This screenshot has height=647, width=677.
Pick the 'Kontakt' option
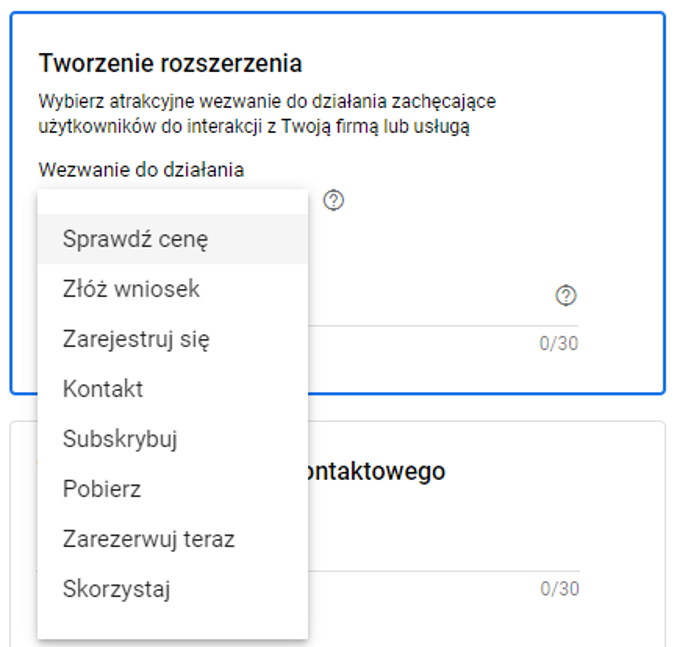[103, 389]
